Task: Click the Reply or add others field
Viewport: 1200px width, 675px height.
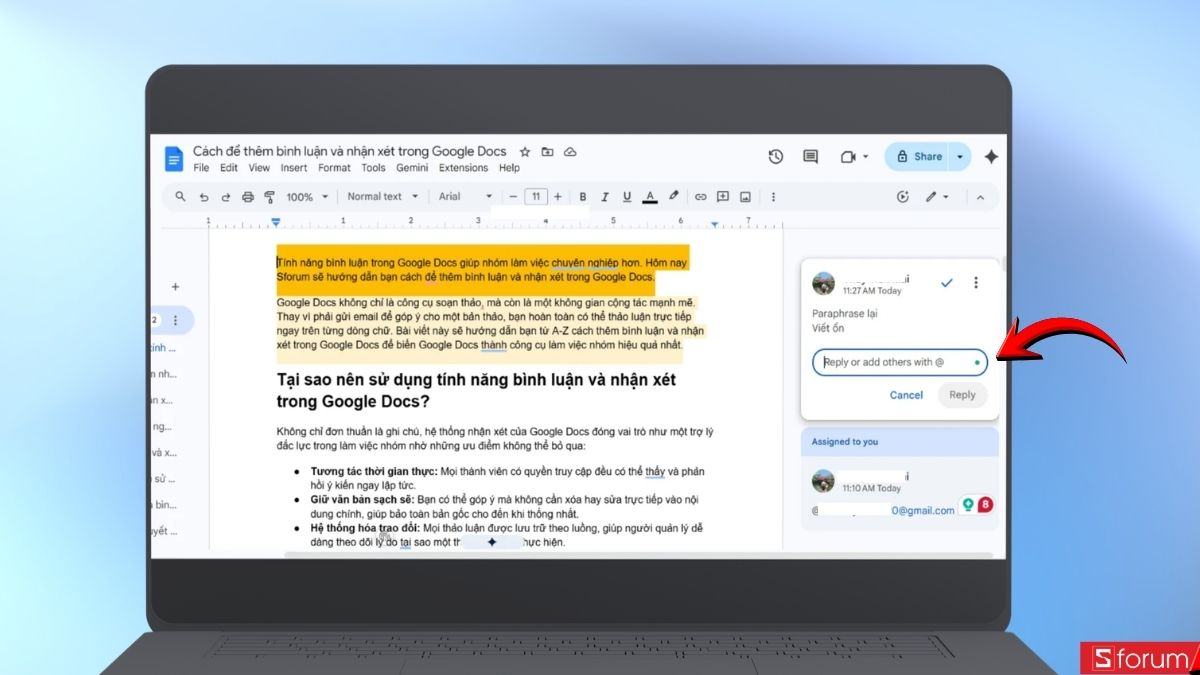Action: [900, 362]
